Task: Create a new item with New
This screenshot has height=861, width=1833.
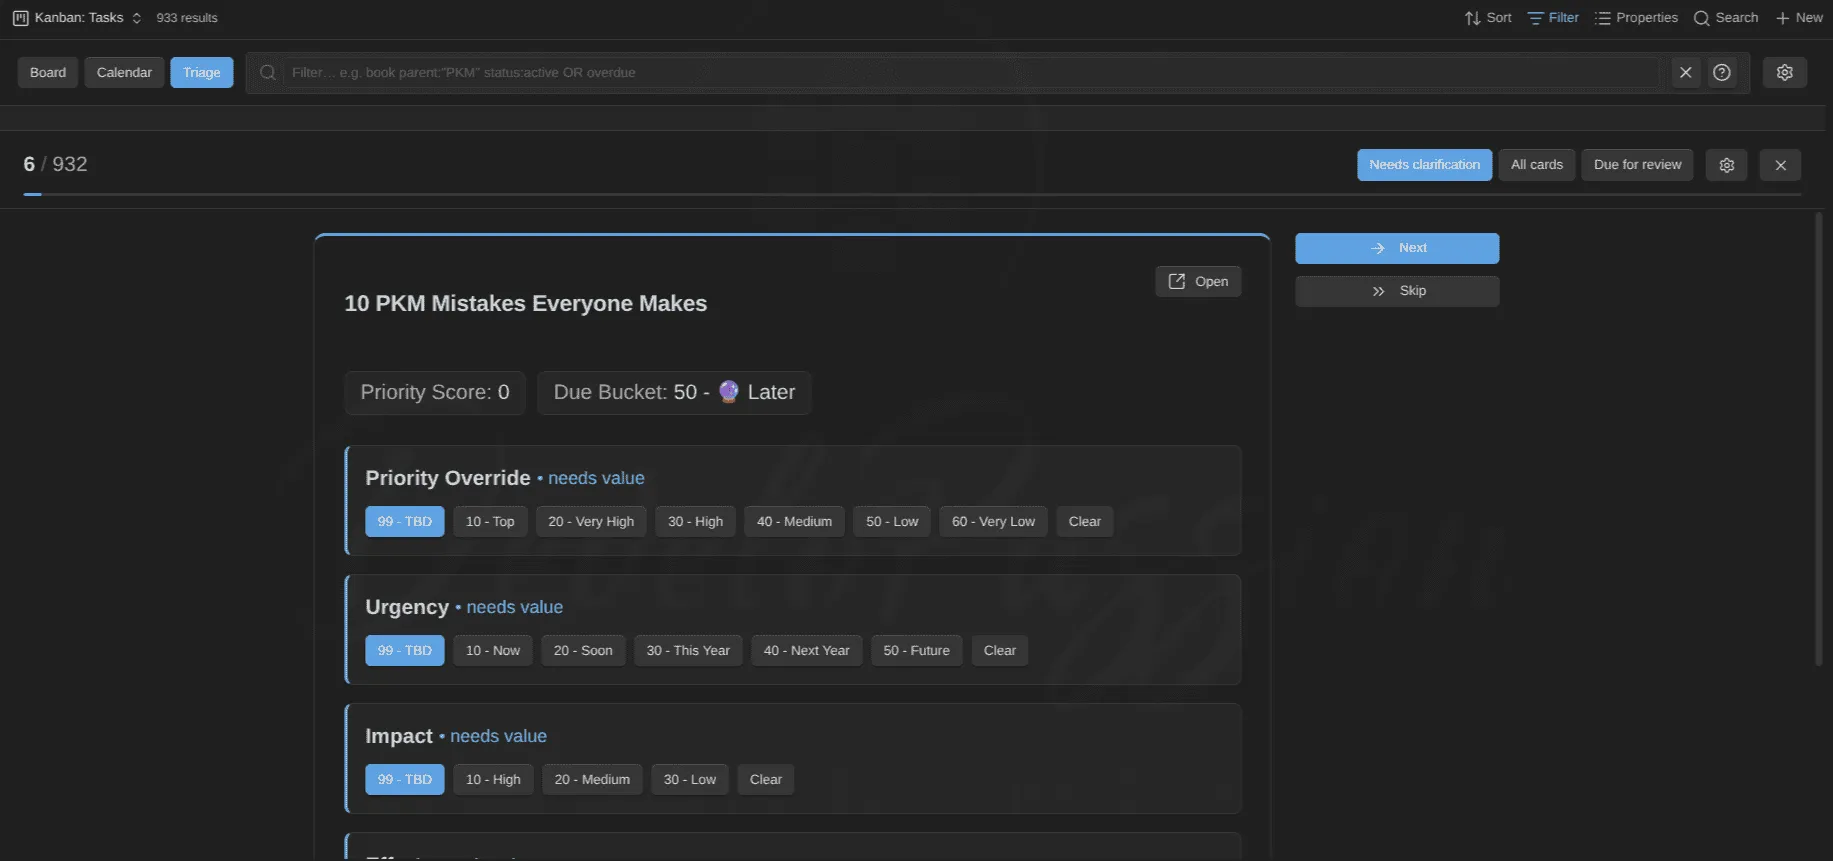Action: [1799, 18]
